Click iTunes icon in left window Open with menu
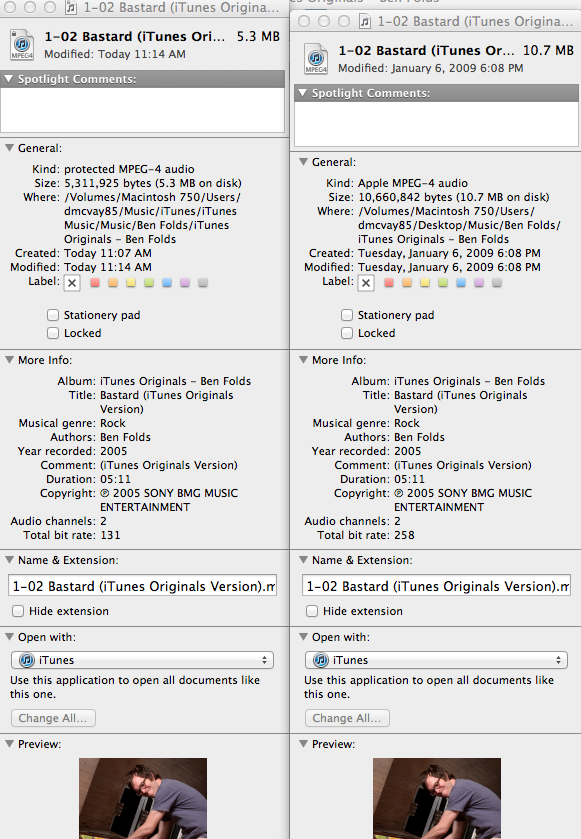 click(27, 660)
